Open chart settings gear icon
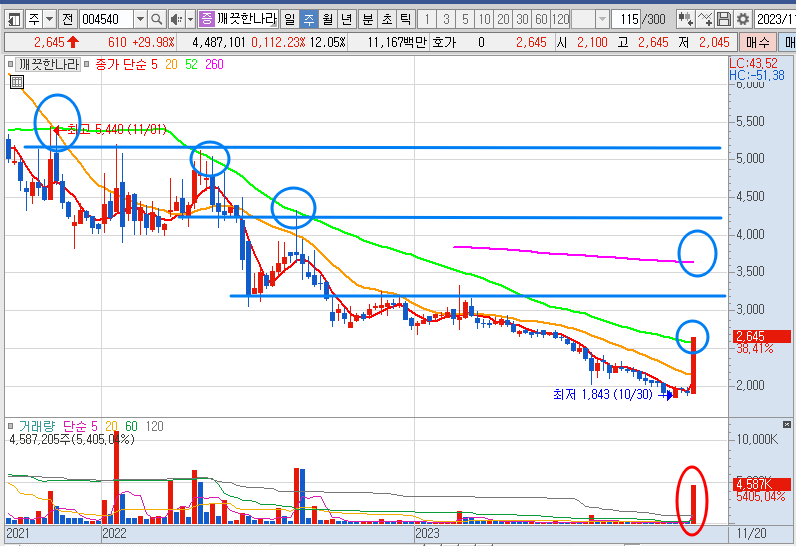 (x=742, y=19)
